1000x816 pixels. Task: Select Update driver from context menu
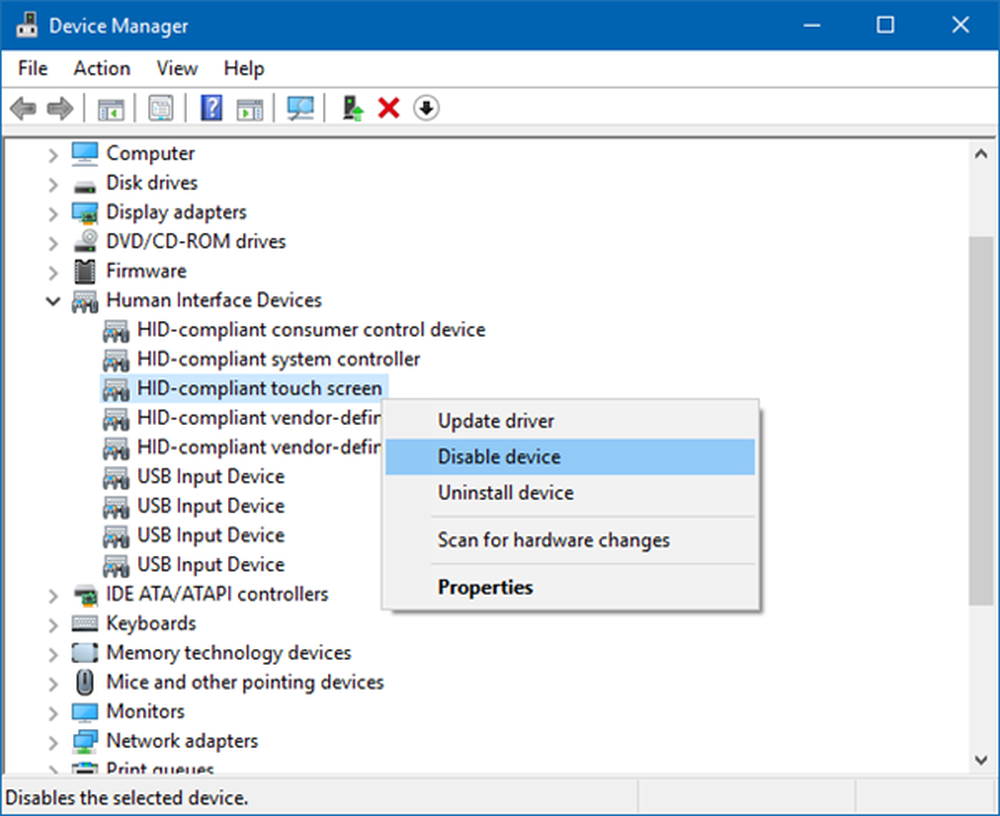click(495, 421)
